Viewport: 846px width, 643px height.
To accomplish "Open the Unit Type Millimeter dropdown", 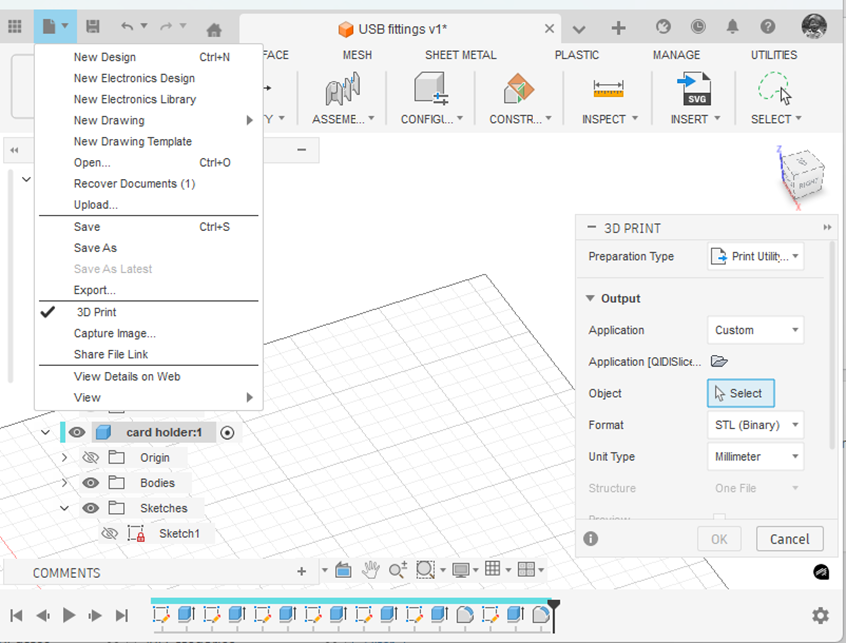I will [x=755, y=457].
